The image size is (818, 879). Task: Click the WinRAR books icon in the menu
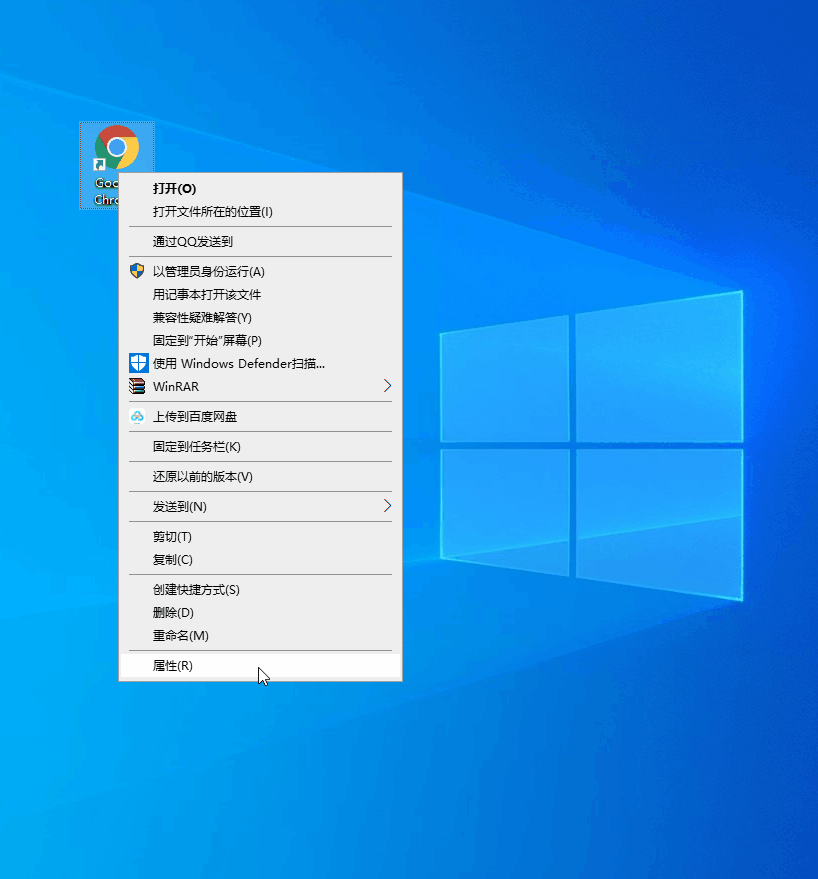(x=138, y=386)
